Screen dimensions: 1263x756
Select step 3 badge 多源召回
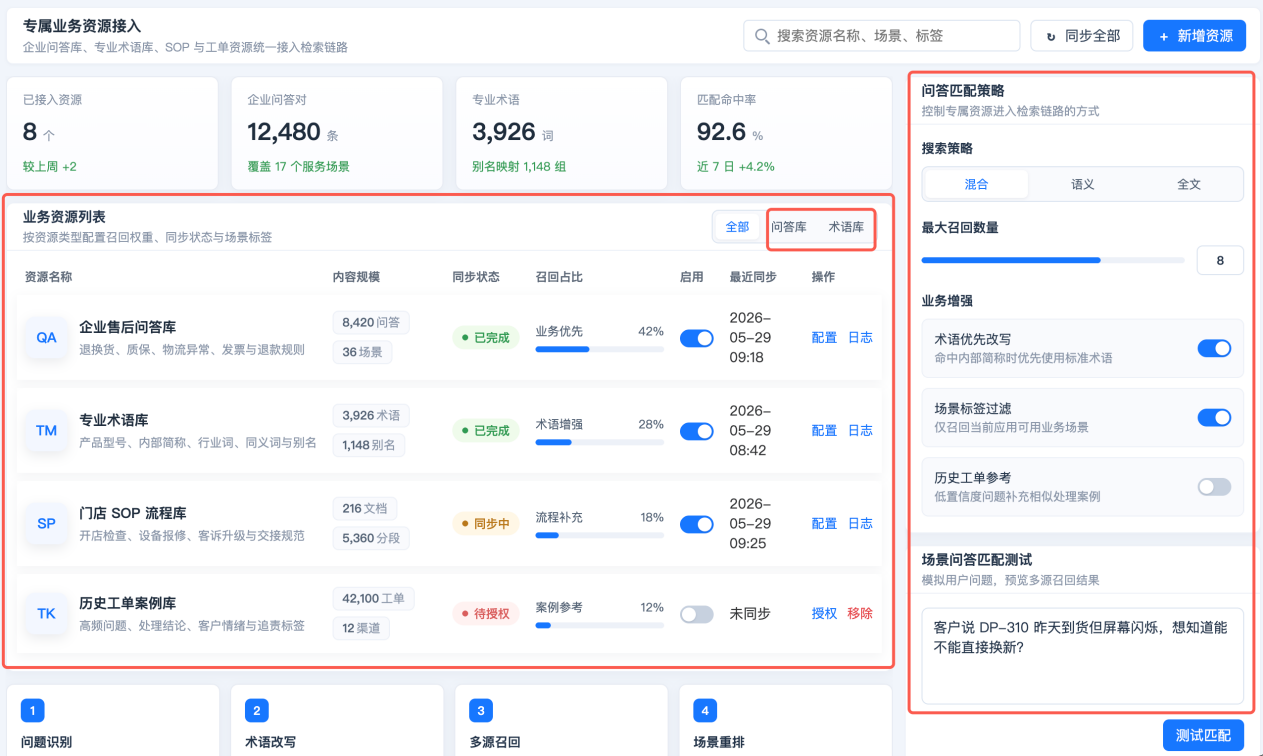pos(480,711)
